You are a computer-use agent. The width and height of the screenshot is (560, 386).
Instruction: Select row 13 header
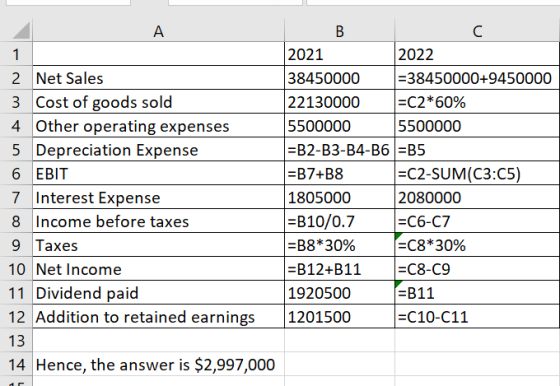[16, 341]
